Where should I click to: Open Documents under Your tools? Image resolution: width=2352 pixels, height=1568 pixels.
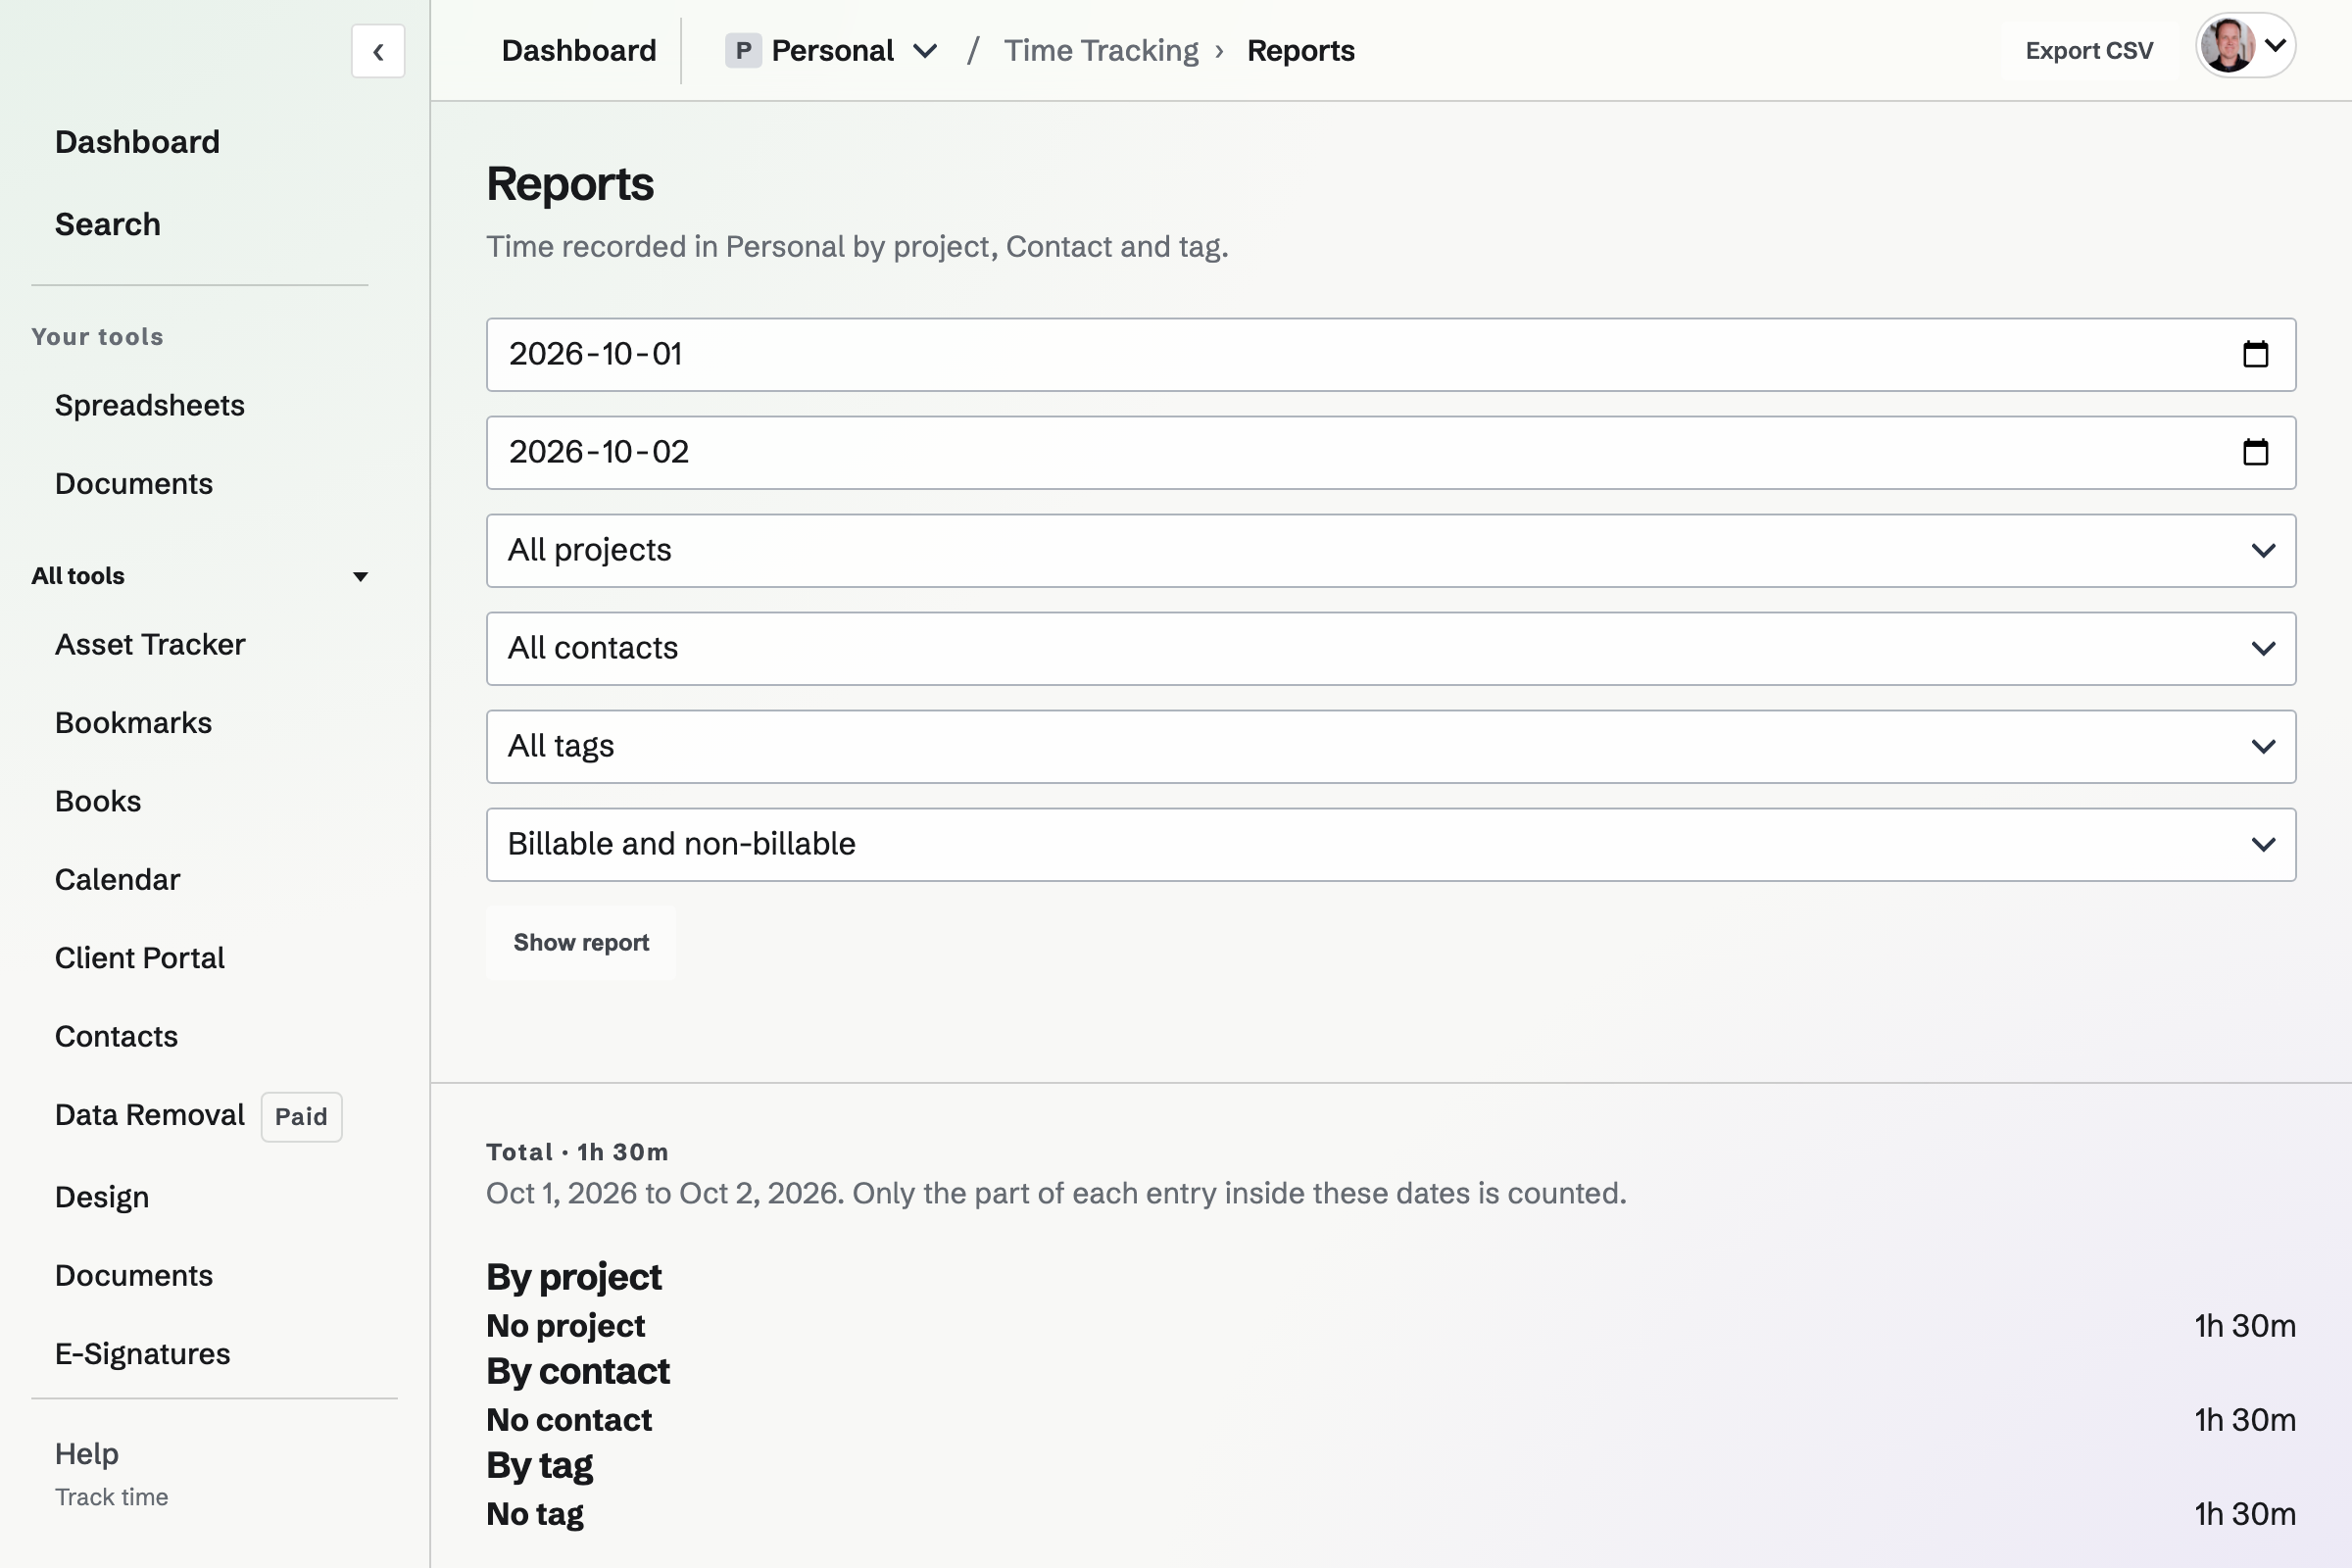133,483
